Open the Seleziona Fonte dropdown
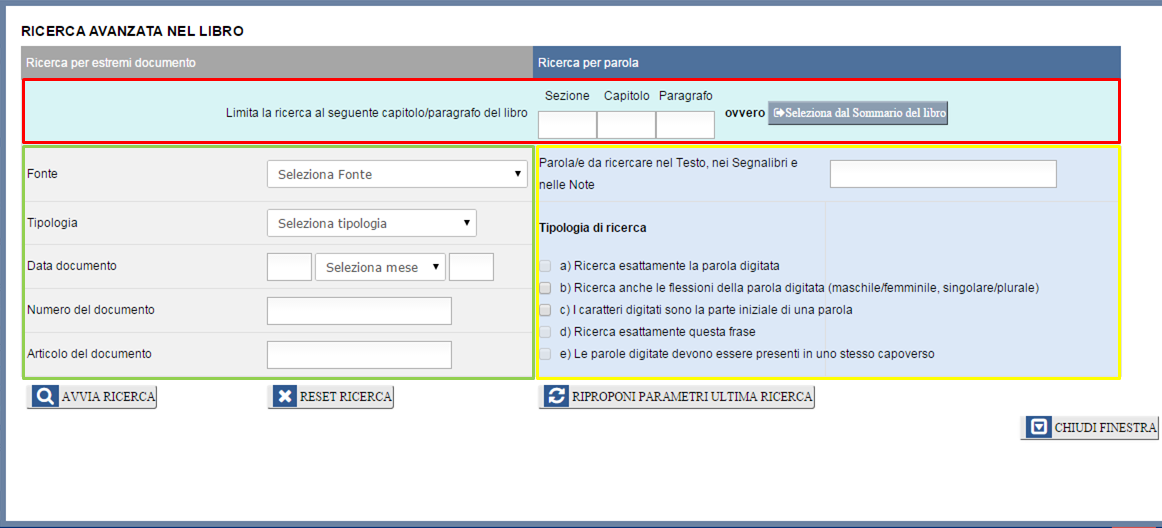1162x528 pixels. point(397,174)
